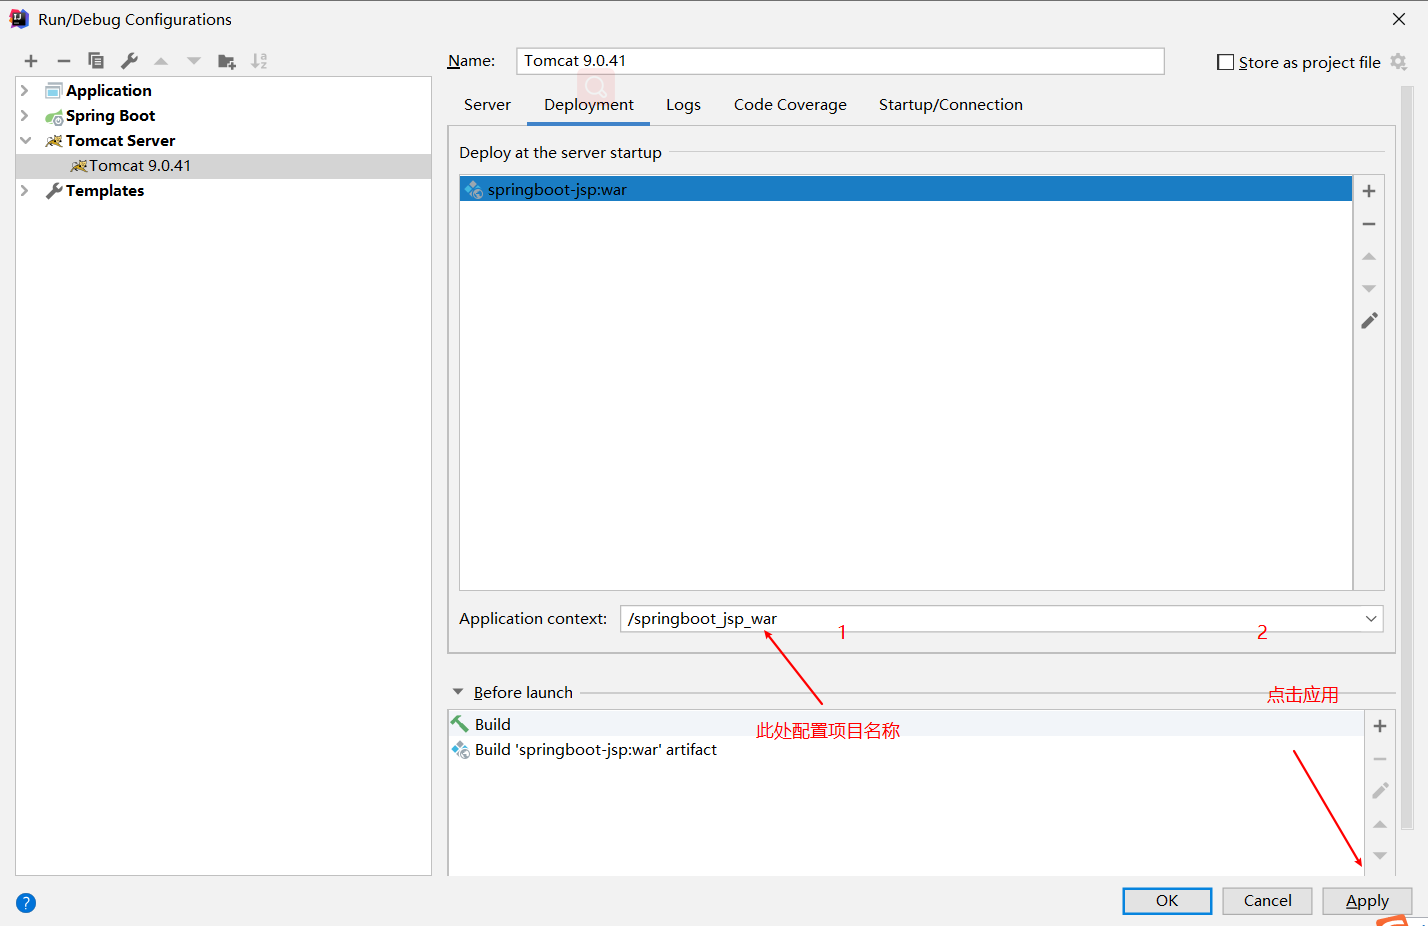Open help question mark icon
The height and width of the screenshot is (926, 1428).
pos(26,903)
